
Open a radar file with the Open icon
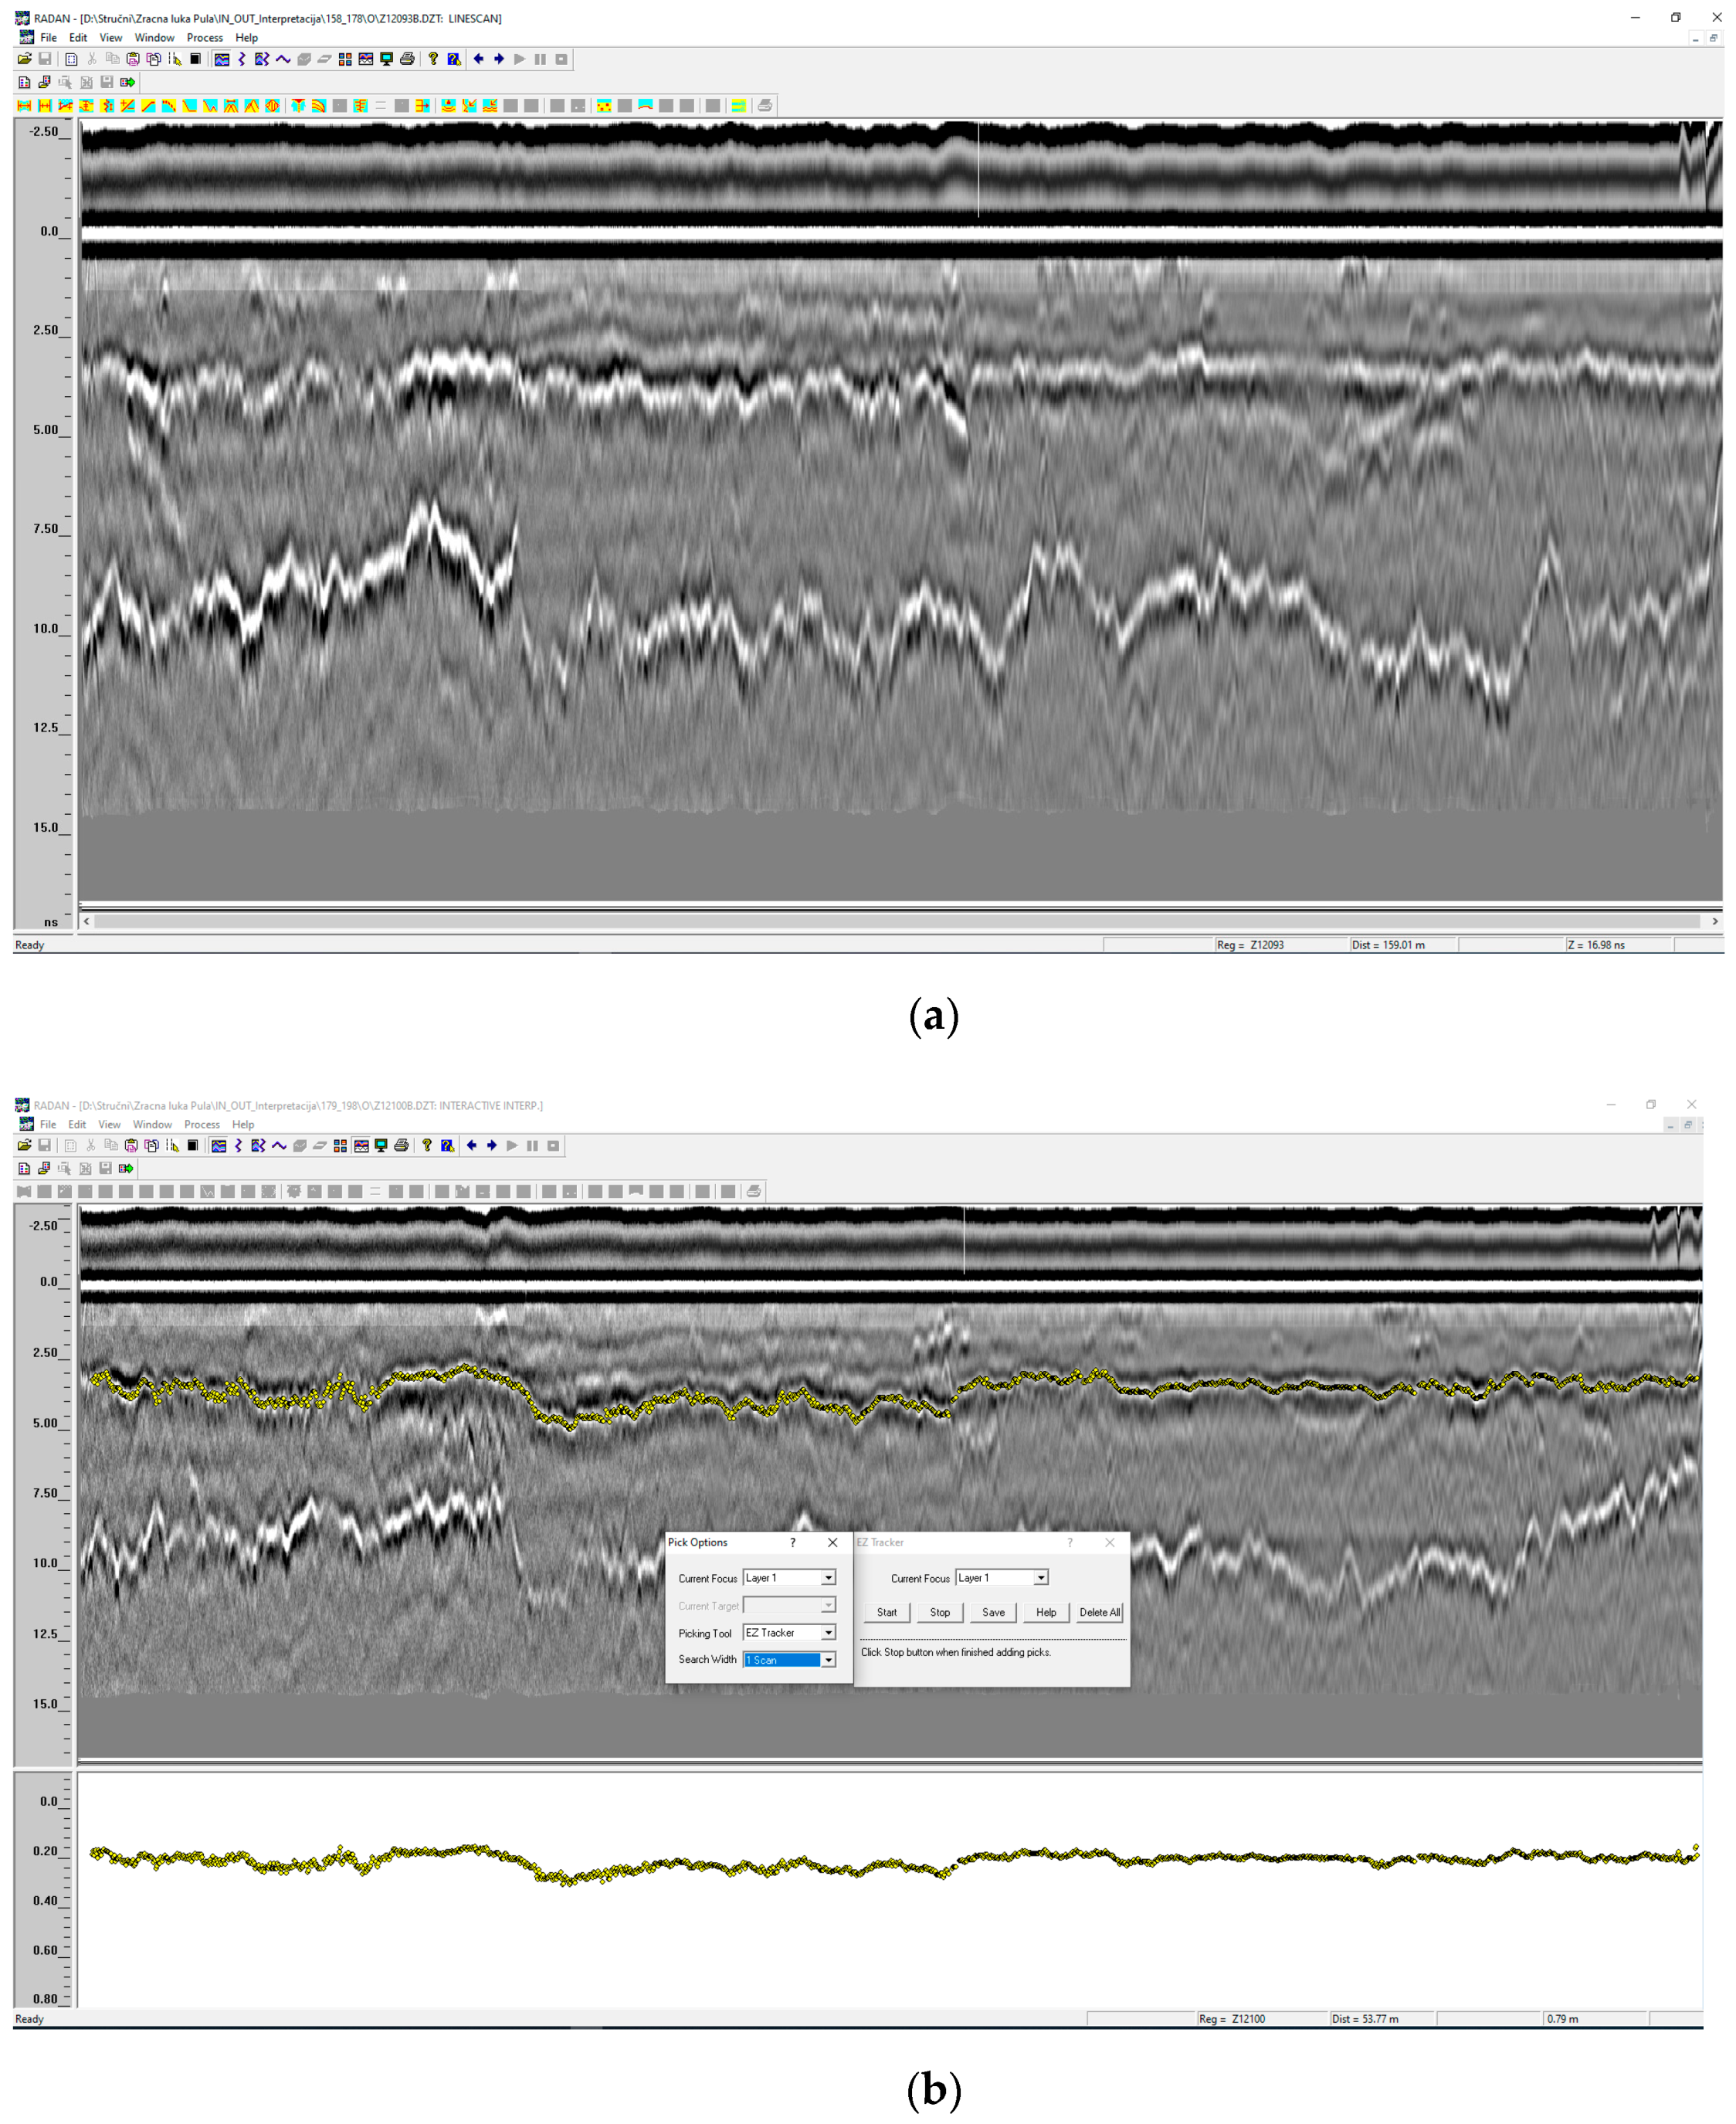[24, 59]
